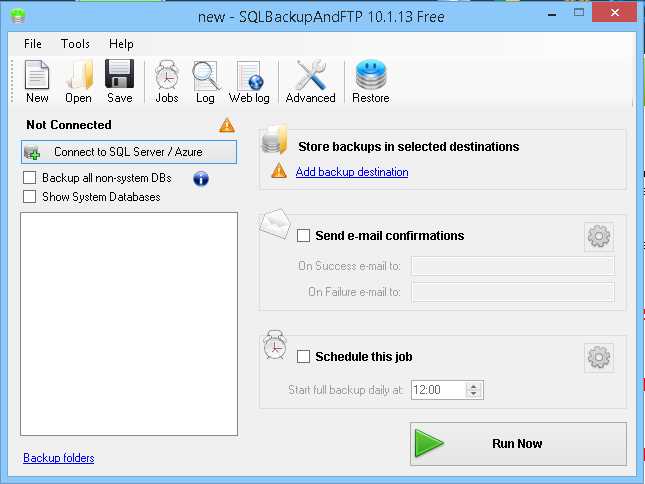Click Not Connected warning triangle icon
Screen dimensions: 645x484
pyautogui.click(x=227, y=125)
